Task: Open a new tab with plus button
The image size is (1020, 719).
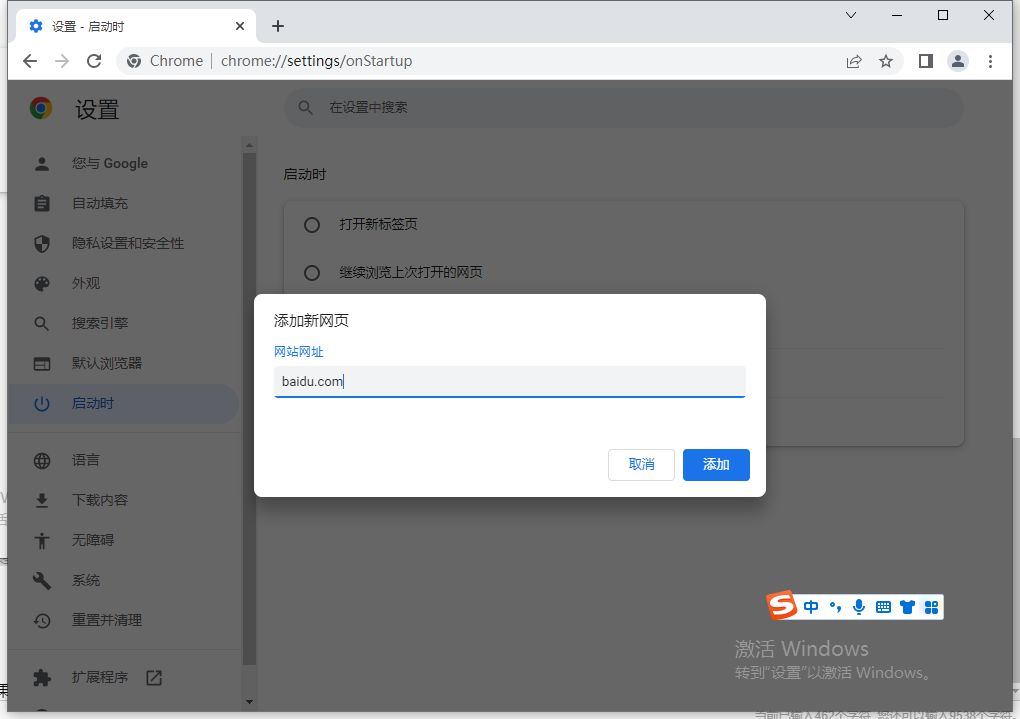Action: 278,26
